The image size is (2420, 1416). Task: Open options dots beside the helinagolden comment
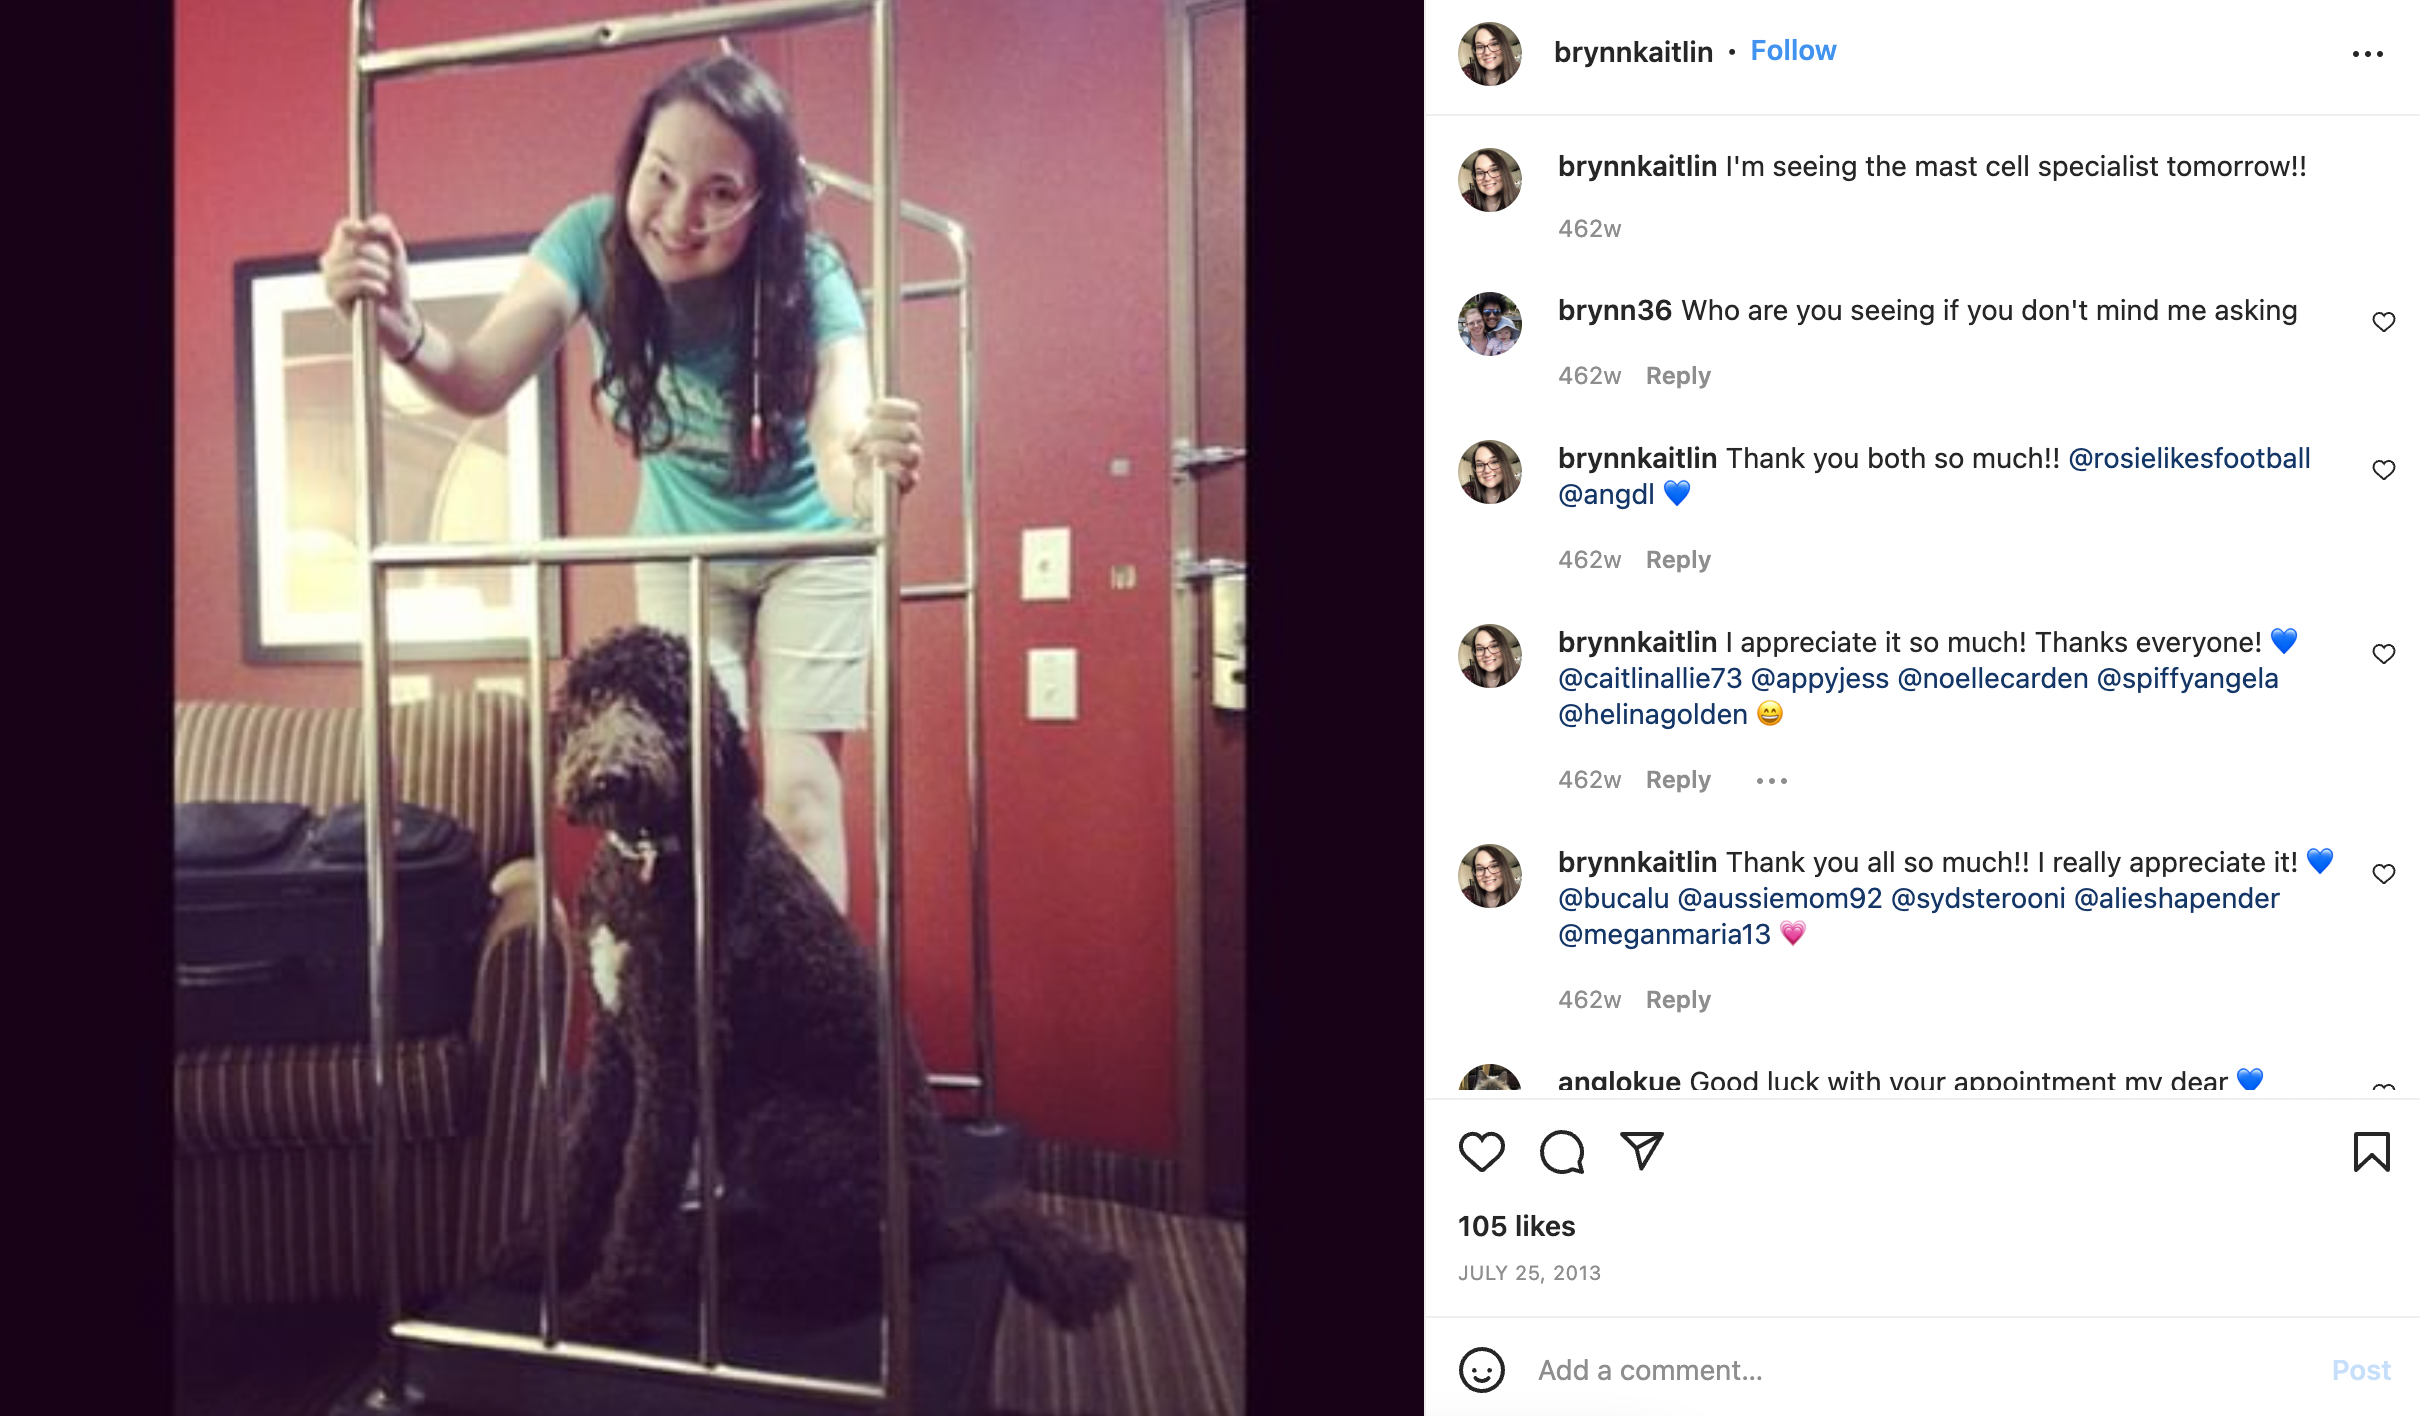(x=1771, y=781)
